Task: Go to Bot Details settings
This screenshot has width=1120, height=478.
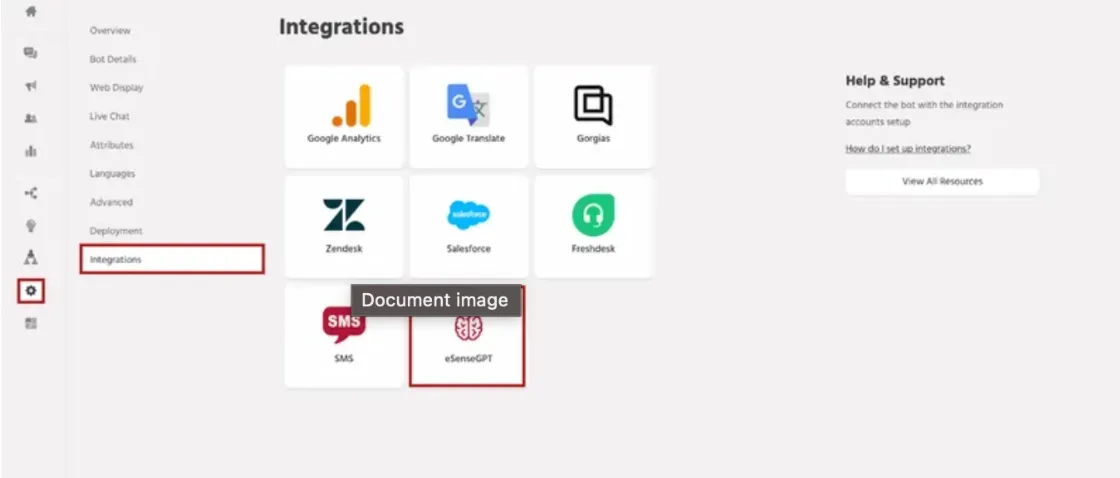Action: click(x=113, y=59)
